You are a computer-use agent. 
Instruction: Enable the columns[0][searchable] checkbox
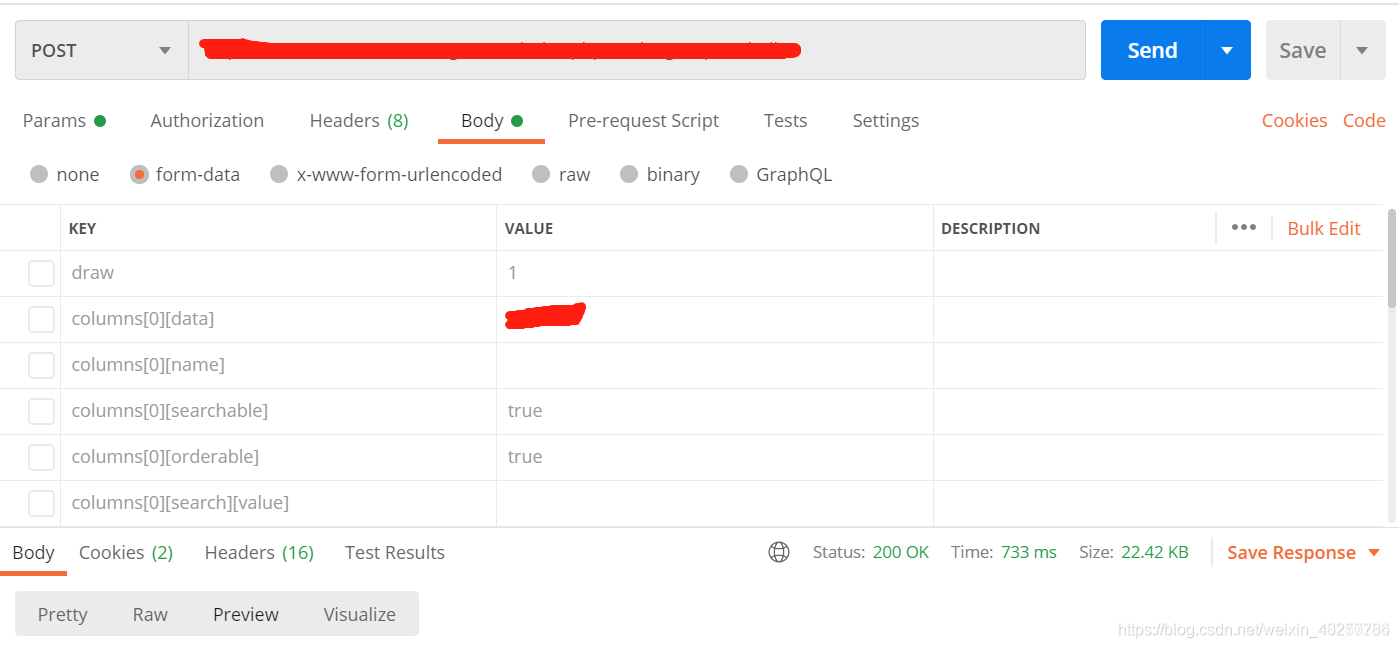pos(41,411)
